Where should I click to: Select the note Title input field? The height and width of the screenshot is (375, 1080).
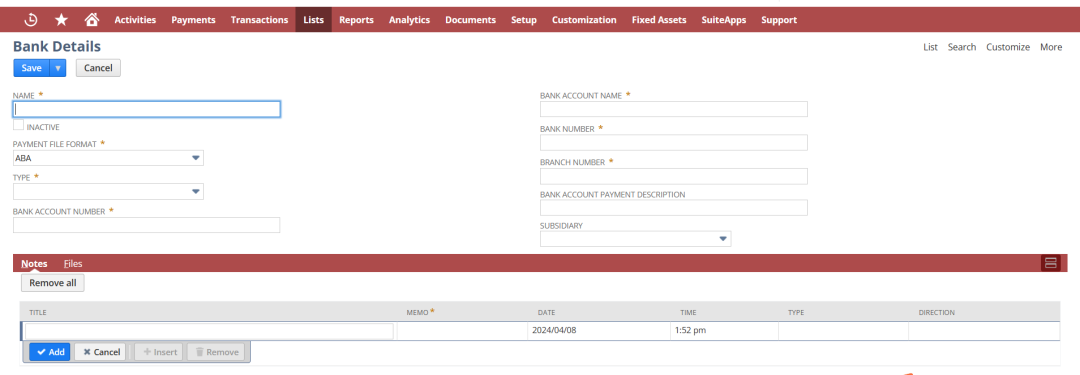(x=209, y=331)
